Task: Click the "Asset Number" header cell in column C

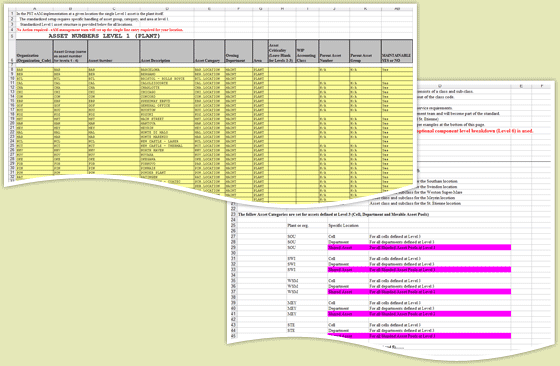Action: click(113, 51)
